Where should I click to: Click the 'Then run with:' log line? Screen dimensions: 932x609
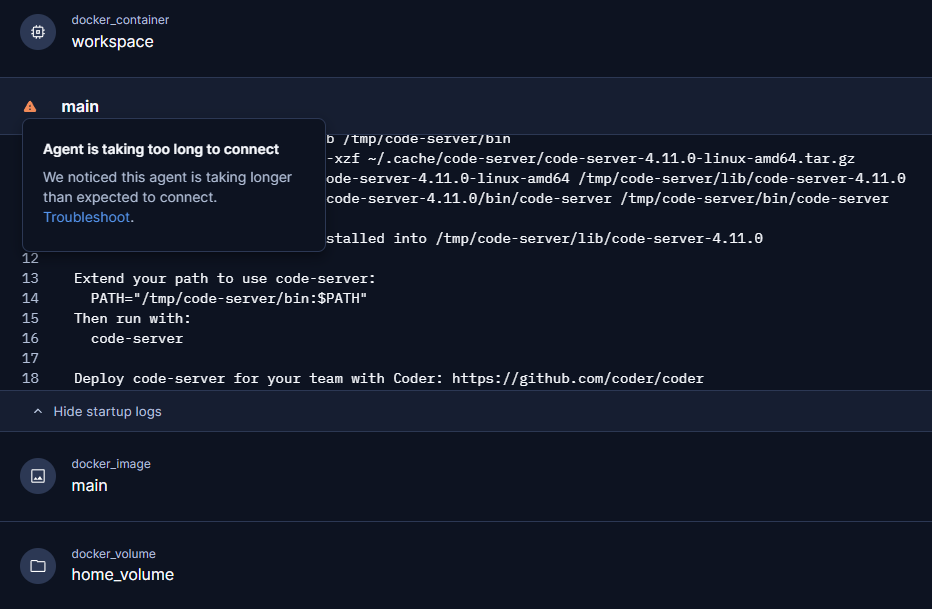tap(132, 318)
